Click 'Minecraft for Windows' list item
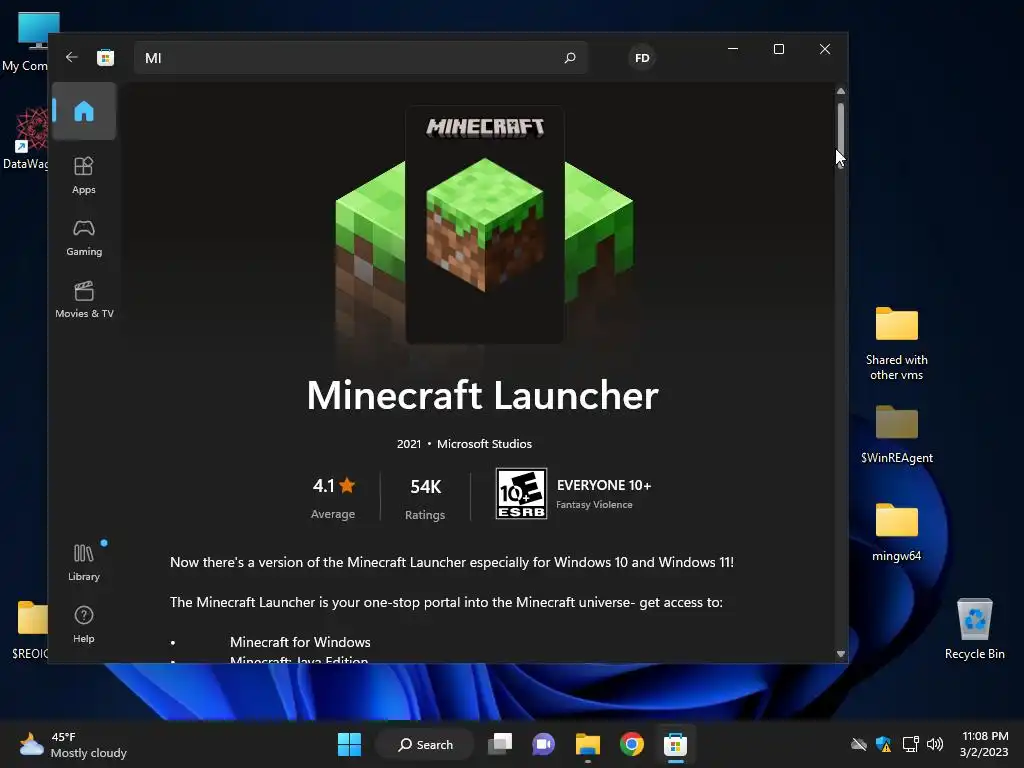The height and width of the screenshot is (768, 1024). (x=300, y=642)
